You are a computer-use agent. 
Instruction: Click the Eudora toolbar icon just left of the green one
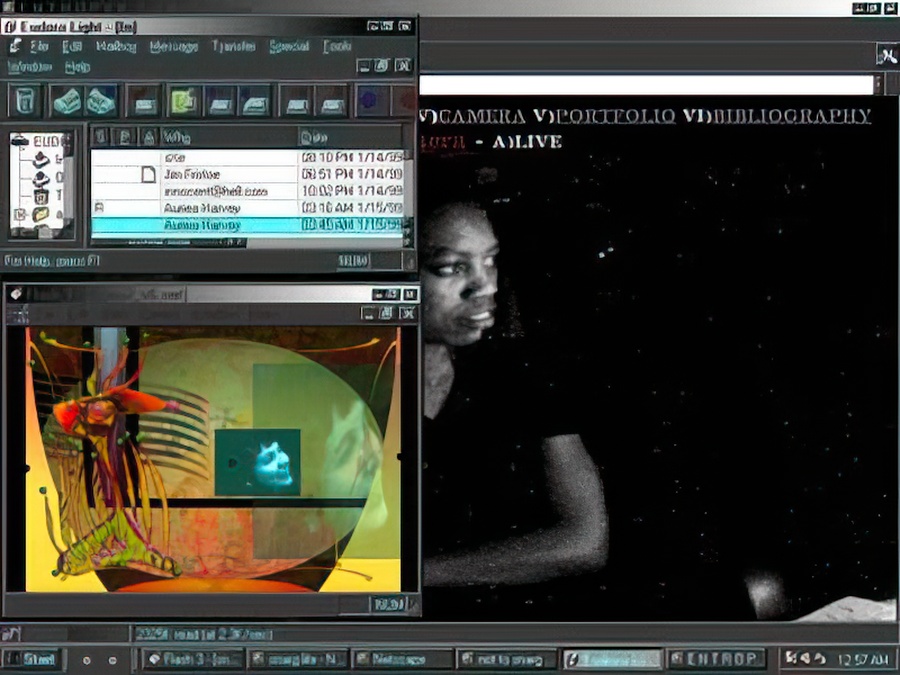tap(143, 101)
